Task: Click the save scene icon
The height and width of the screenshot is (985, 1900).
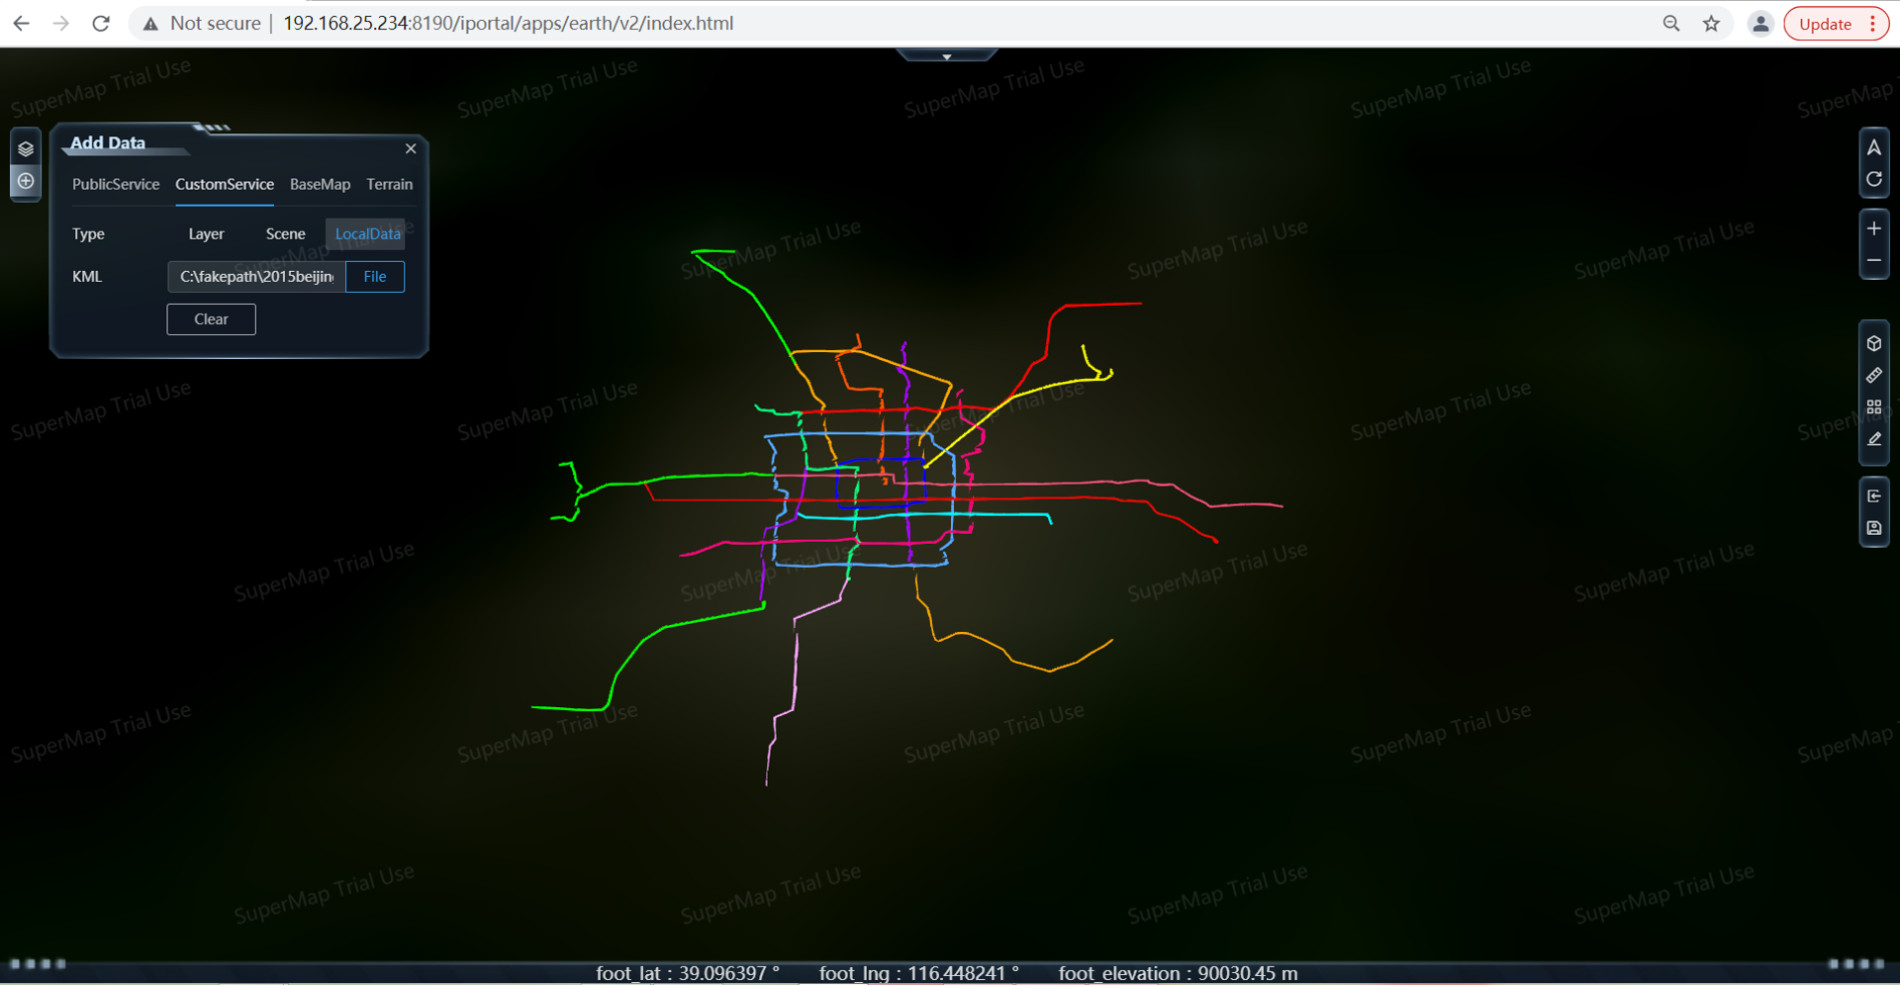Action: pos(1874,528)
